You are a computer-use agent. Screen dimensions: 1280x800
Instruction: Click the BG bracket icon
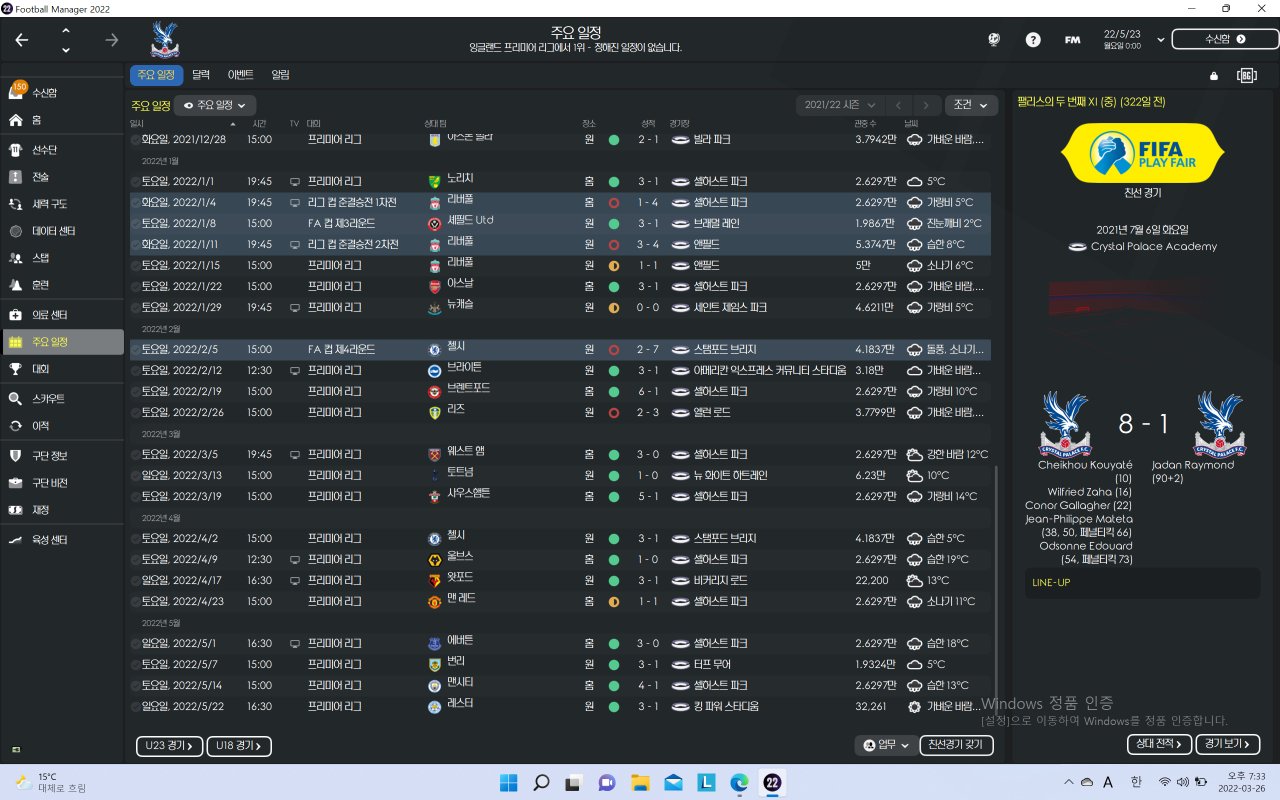click(1246, 75)
